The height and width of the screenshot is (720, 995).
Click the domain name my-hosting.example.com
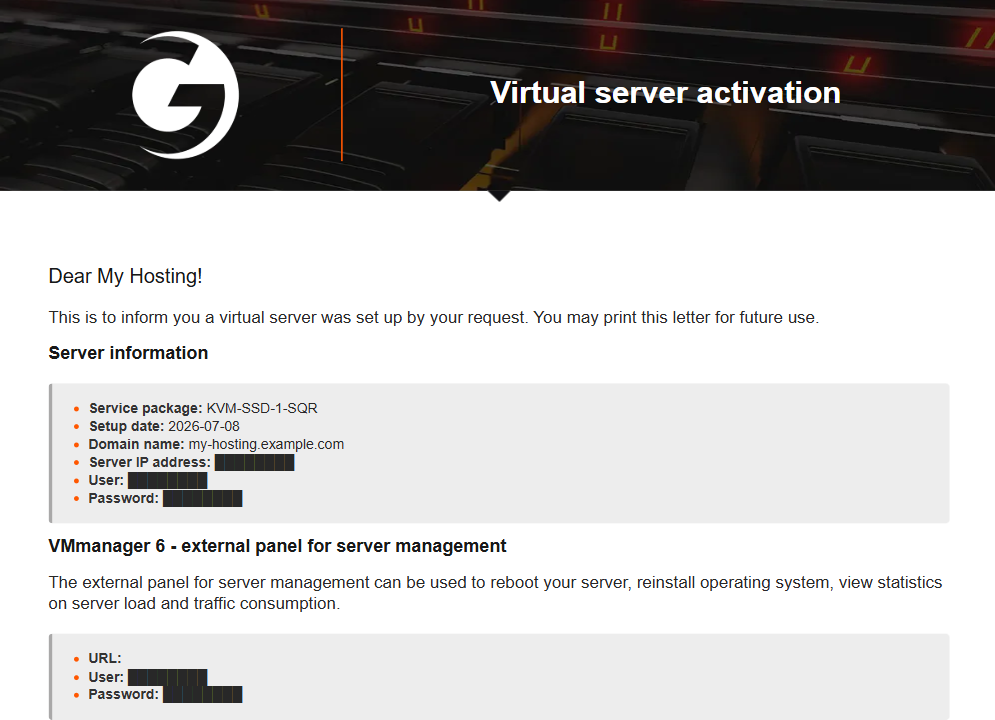(x=266, y=444)
